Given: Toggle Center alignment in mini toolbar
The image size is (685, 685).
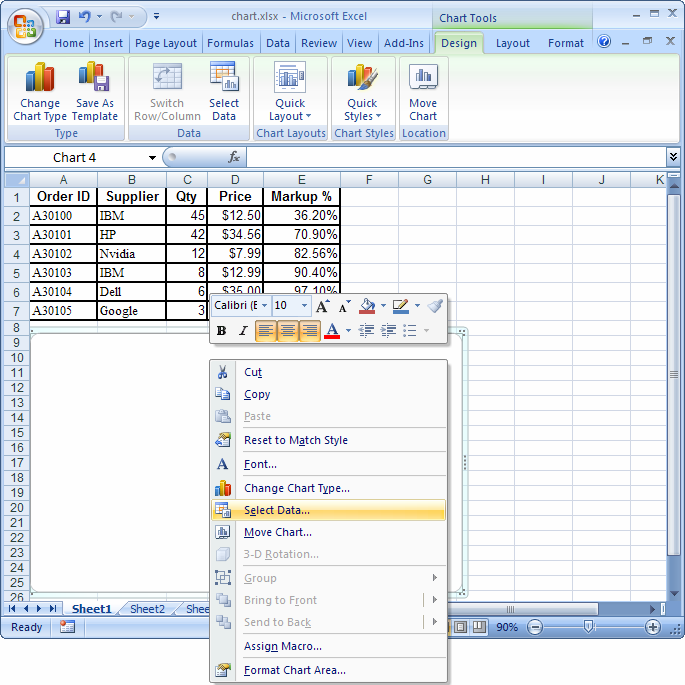Looking at the screenshot, I should click(x=287, y=331).
